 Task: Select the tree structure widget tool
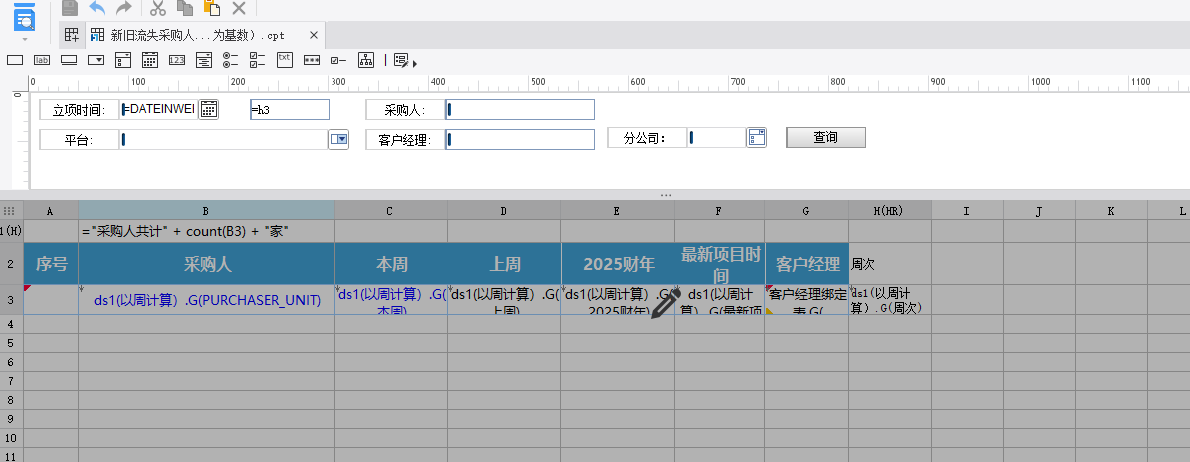pyautogui.click(x=366, y=60)
